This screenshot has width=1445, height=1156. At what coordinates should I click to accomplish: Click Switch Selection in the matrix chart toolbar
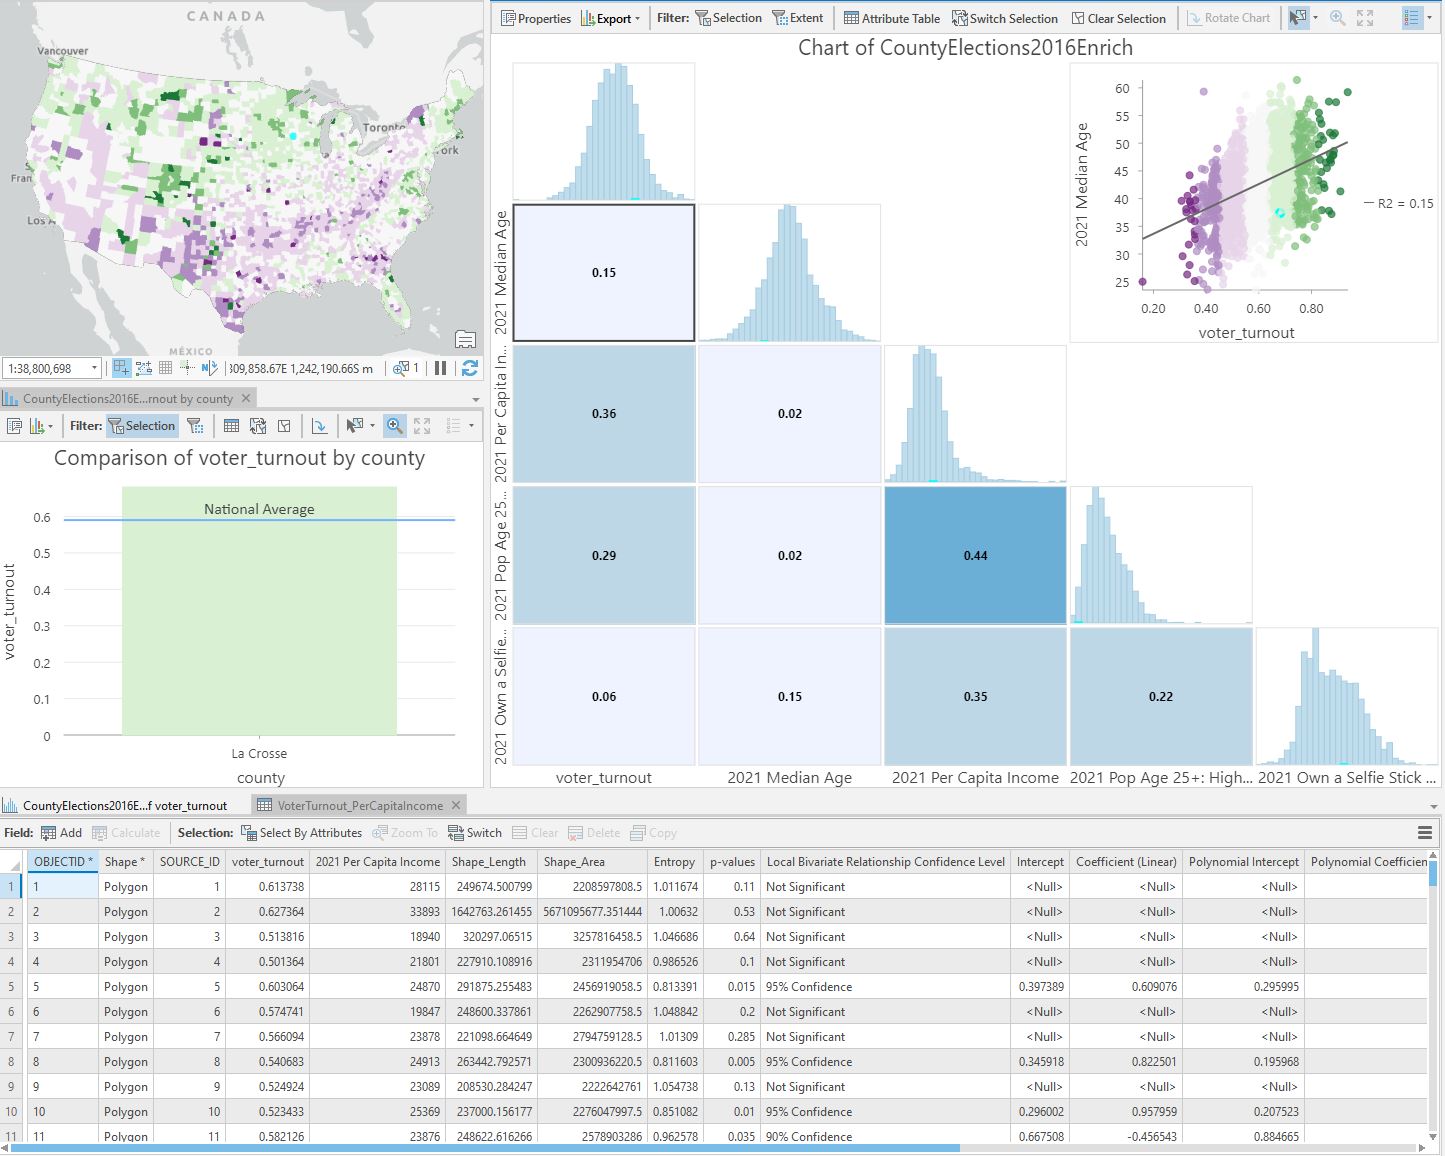pyautogui.click(x=1005, y=18)
